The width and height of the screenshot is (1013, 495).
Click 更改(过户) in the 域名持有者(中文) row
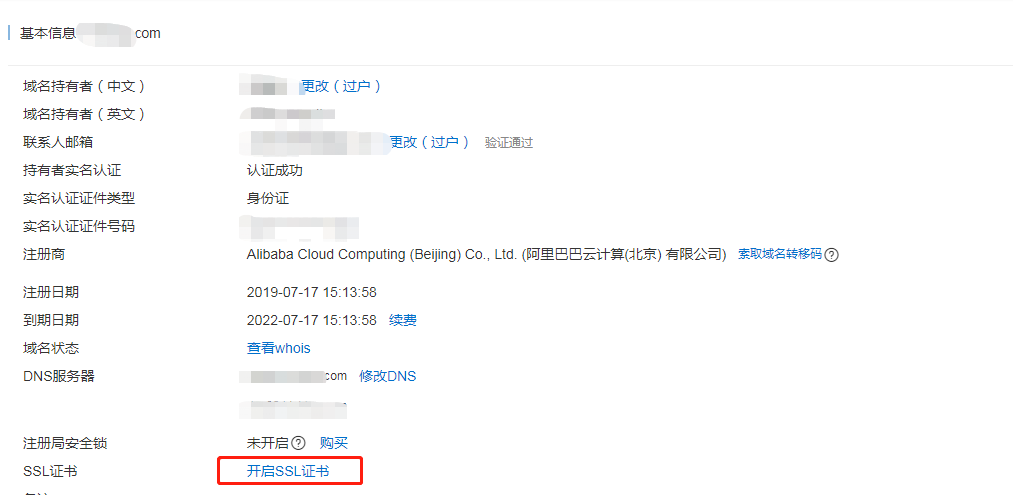[341, 86]
